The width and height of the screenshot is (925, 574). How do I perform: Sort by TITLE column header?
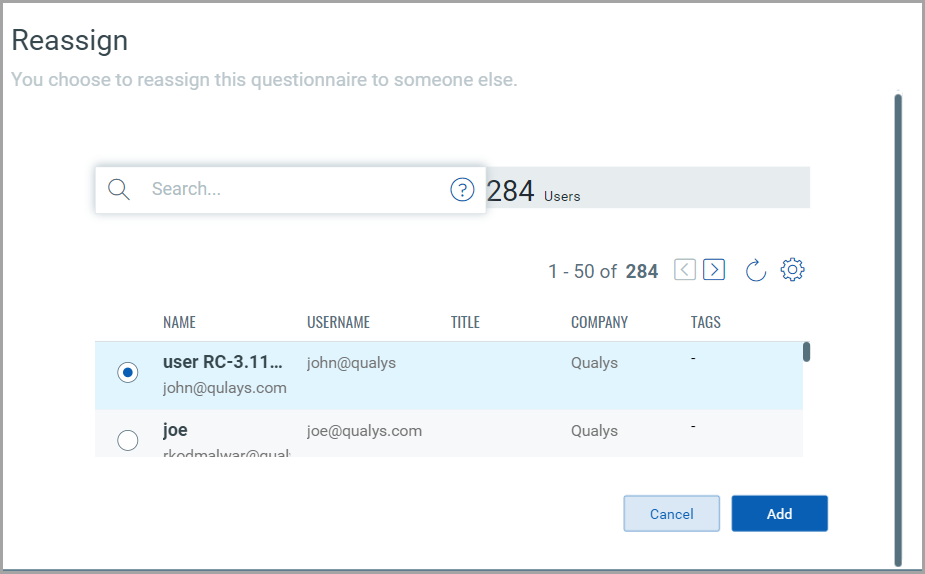(465, 322)
